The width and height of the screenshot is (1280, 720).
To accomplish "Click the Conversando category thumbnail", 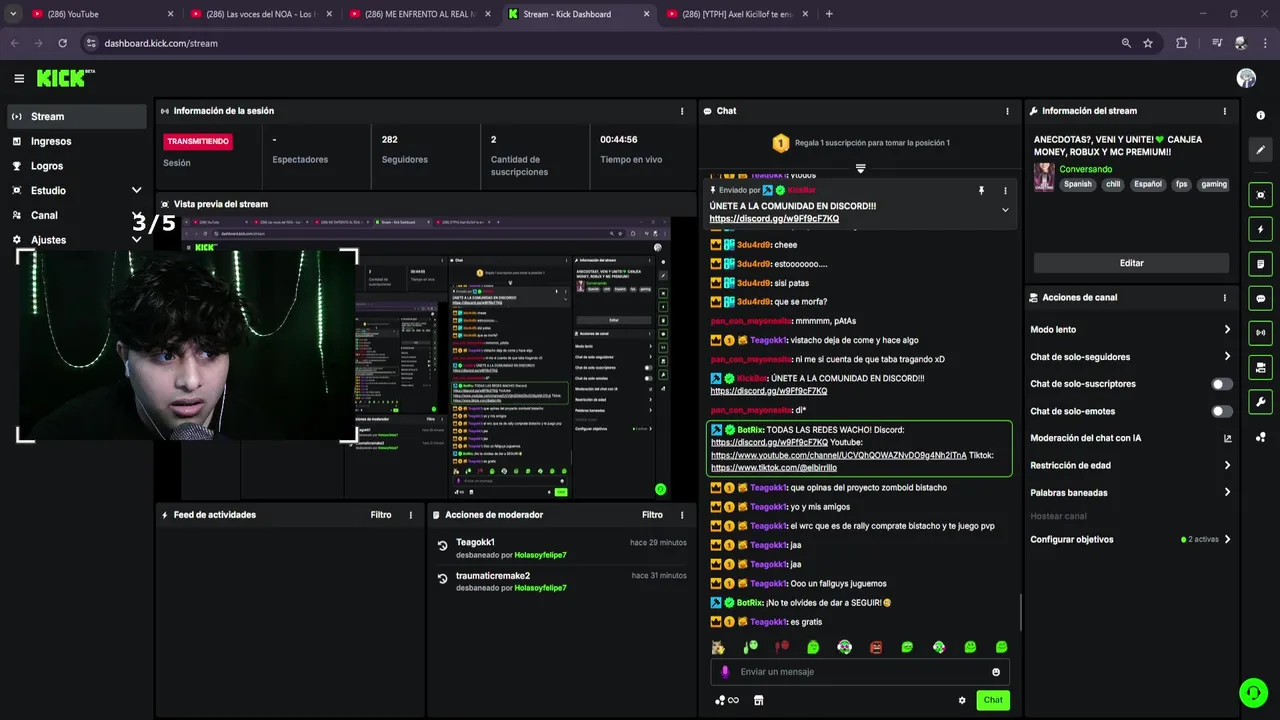I will pos(1044,177).
